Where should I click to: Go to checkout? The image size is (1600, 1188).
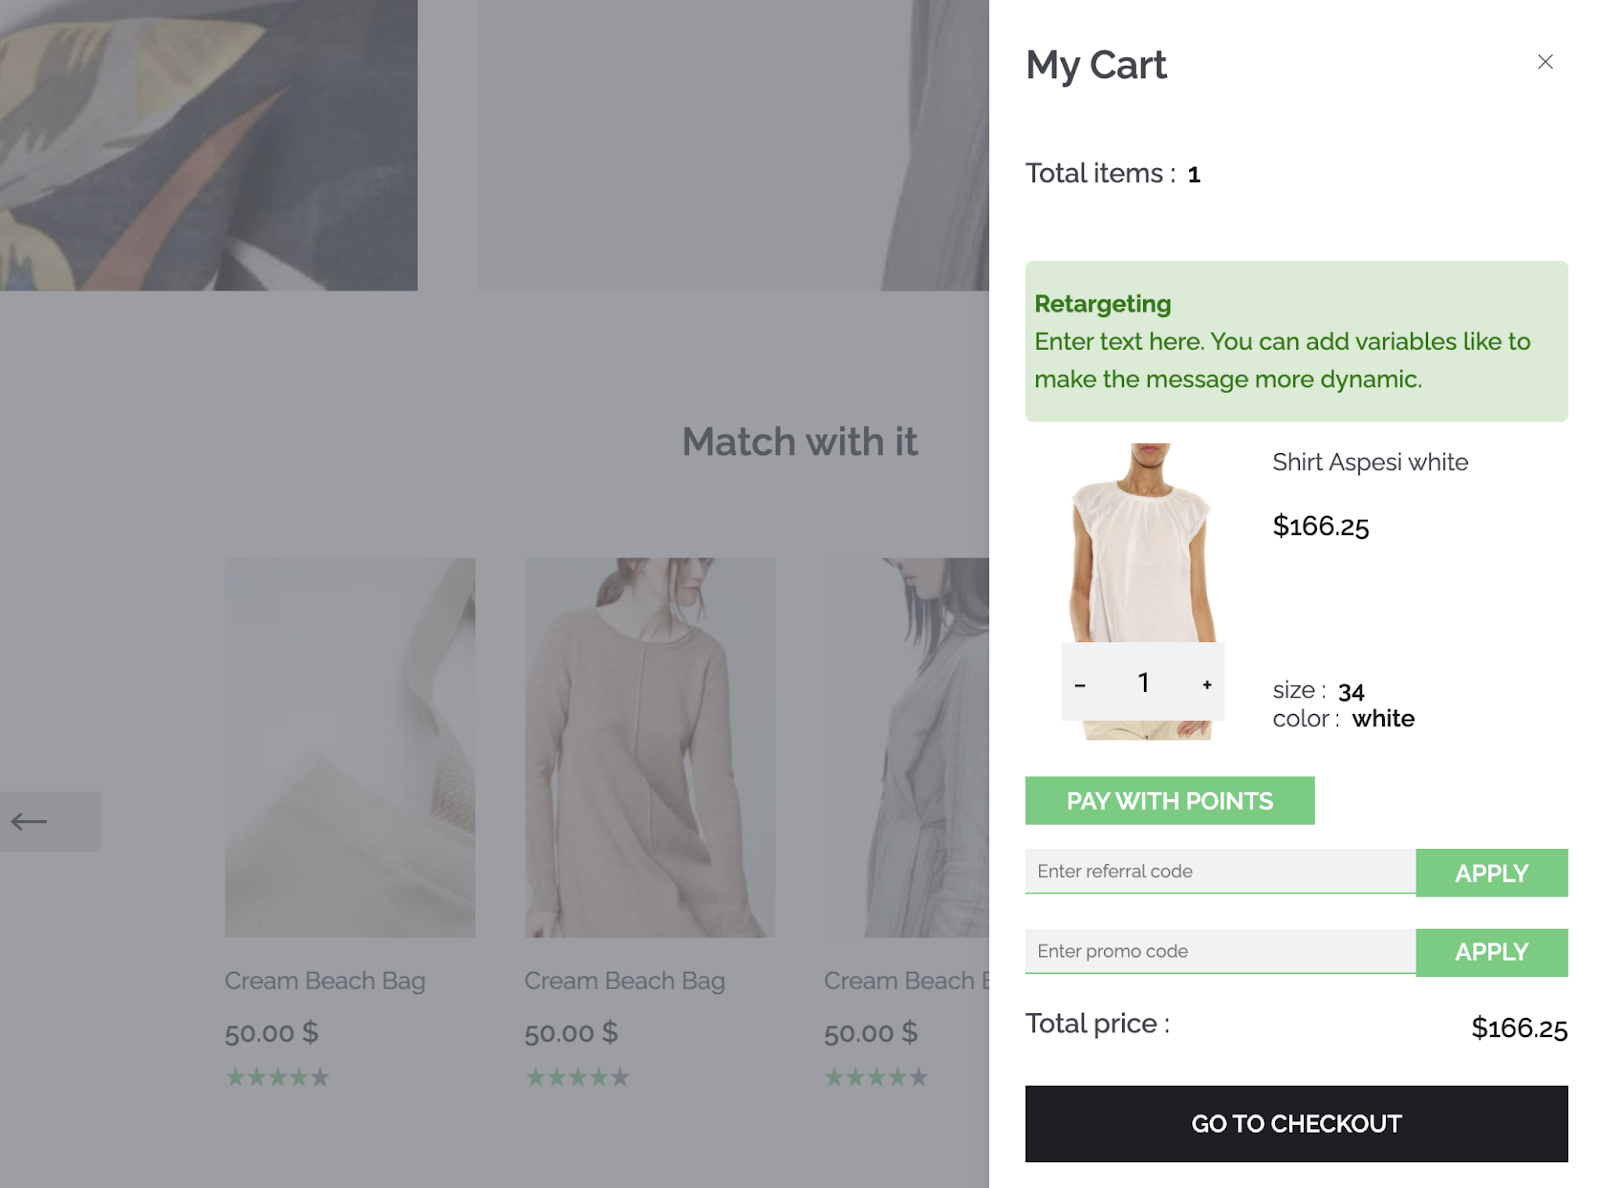pos(1296,1124)
